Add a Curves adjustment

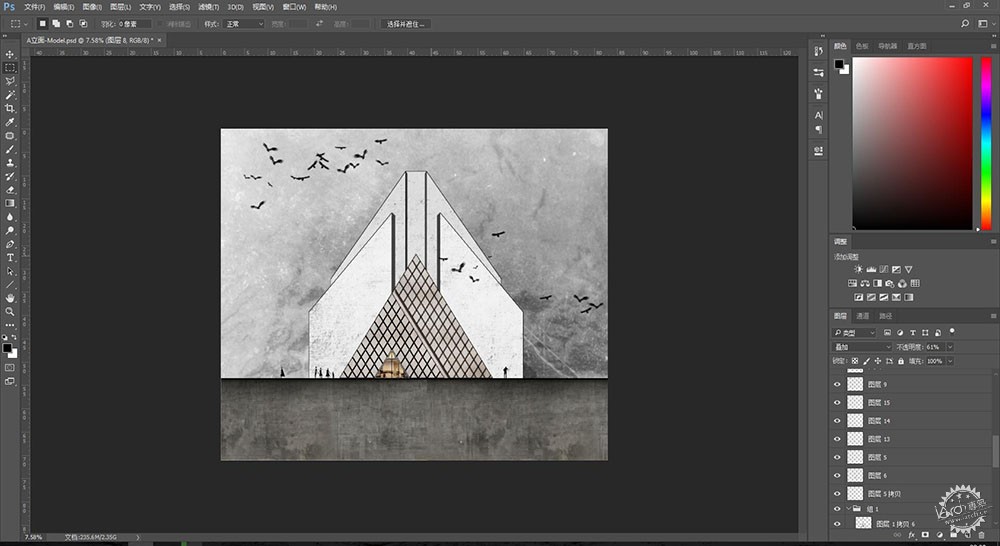click(883, 269)
